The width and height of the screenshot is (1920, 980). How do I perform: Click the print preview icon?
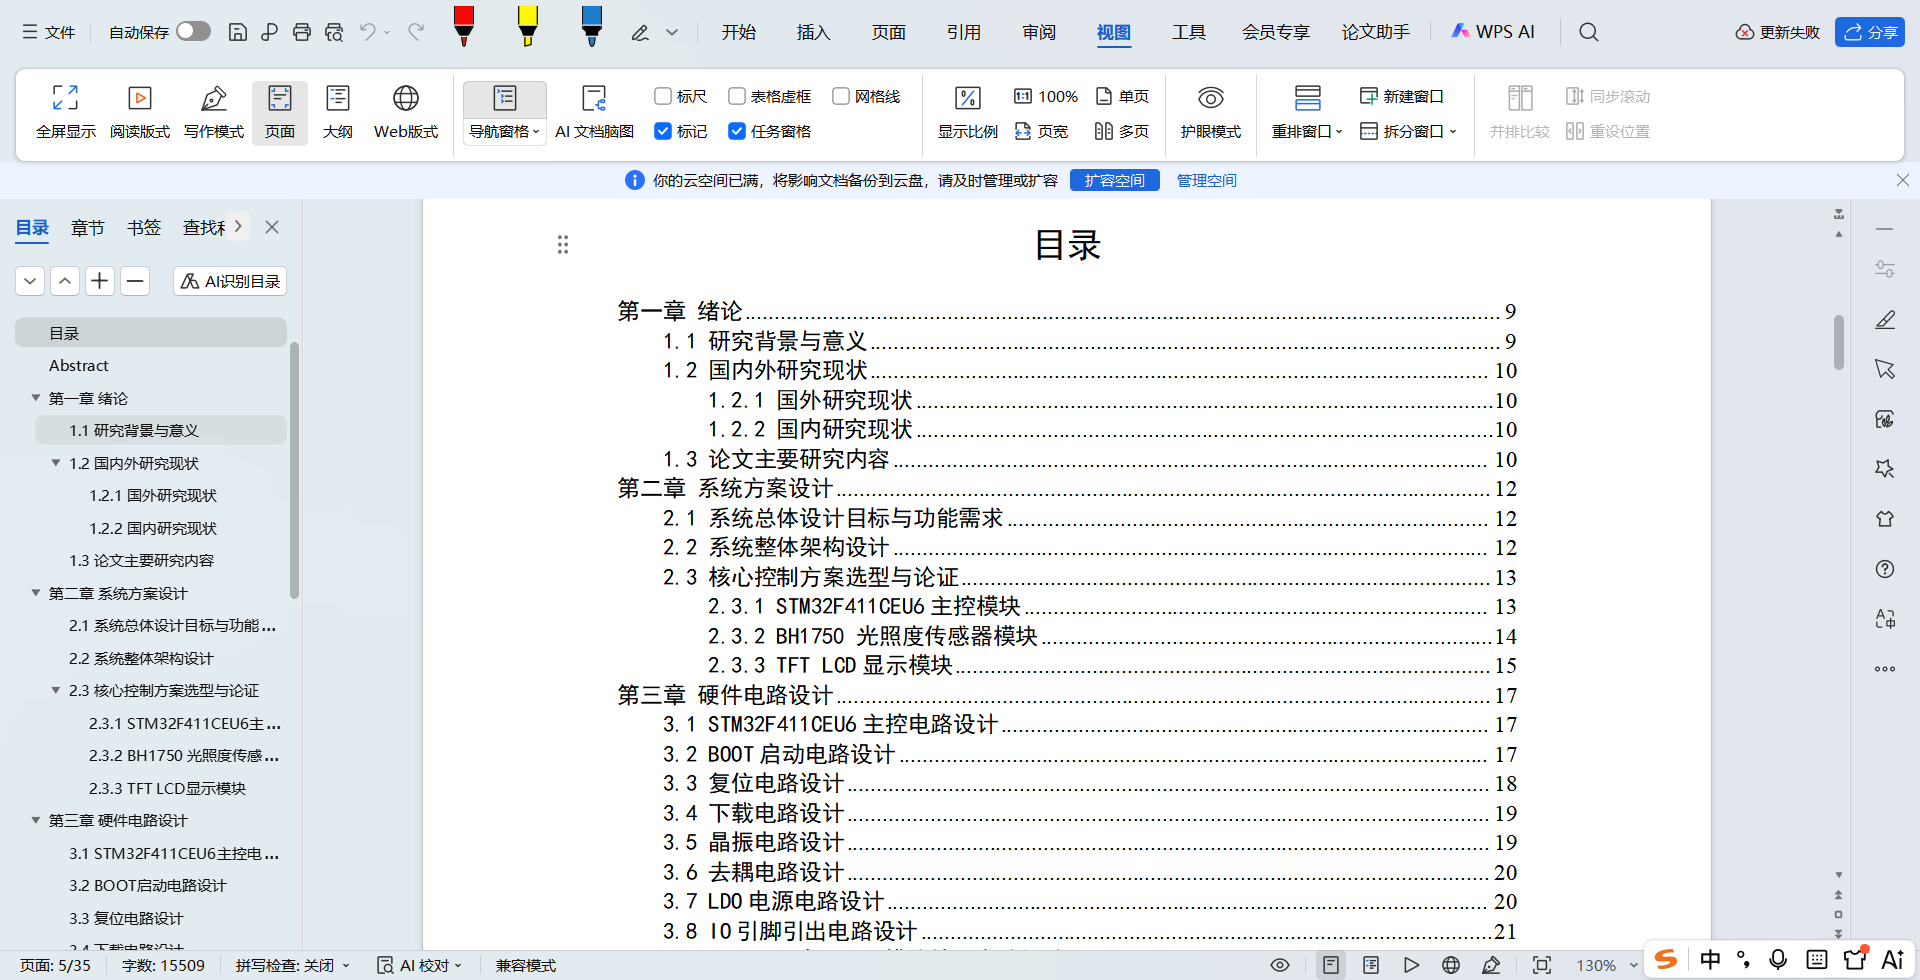coord(334,32)
